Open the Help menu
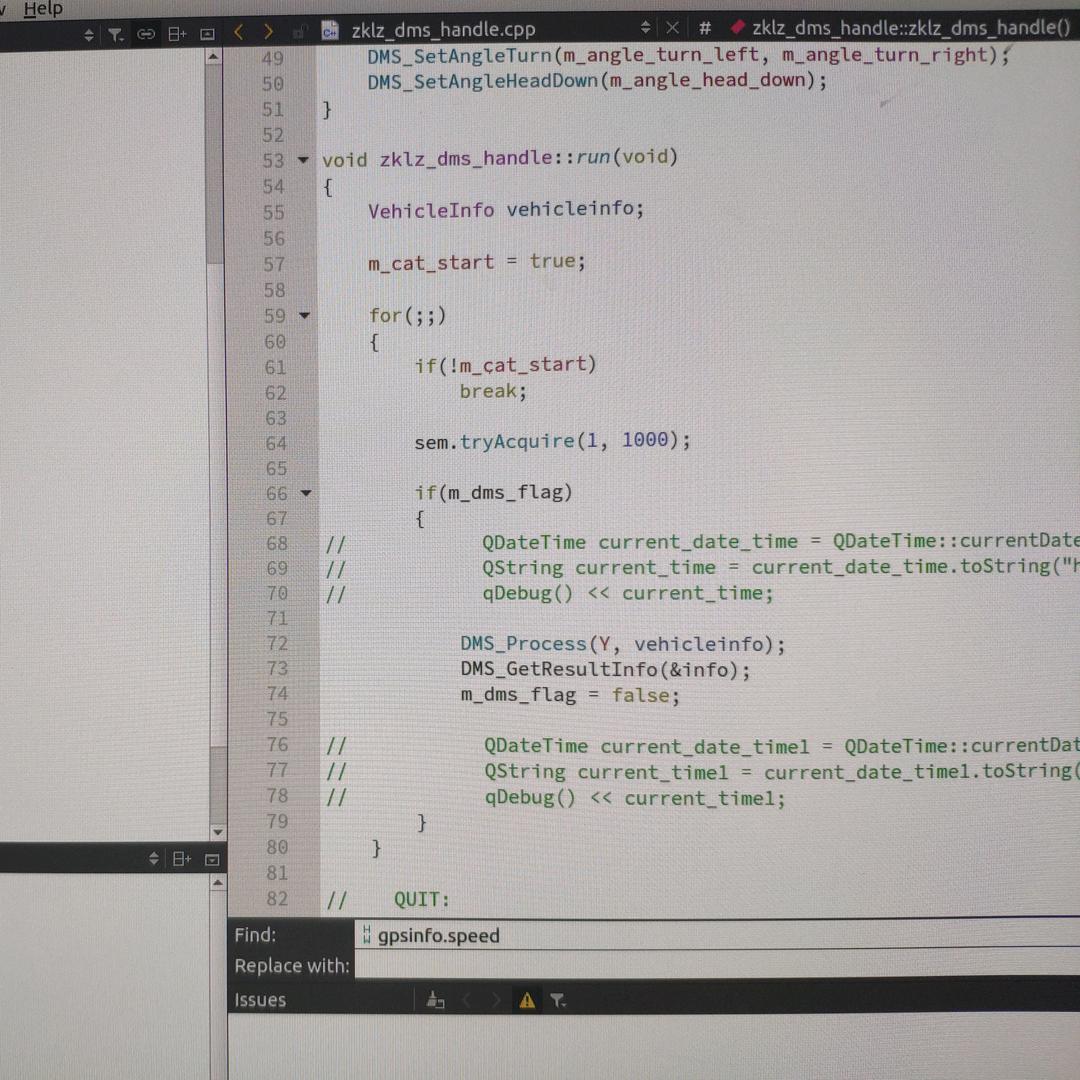The width and height of the screenshot is (1080, 1080). pos(42,9)
